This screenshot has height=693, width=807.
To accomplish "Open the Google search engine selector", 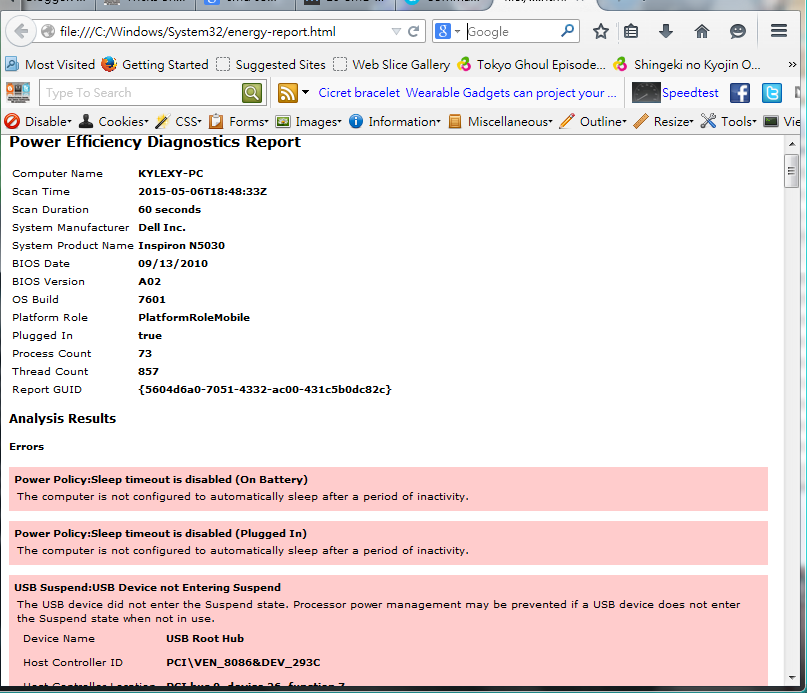I will pos(447,32).
